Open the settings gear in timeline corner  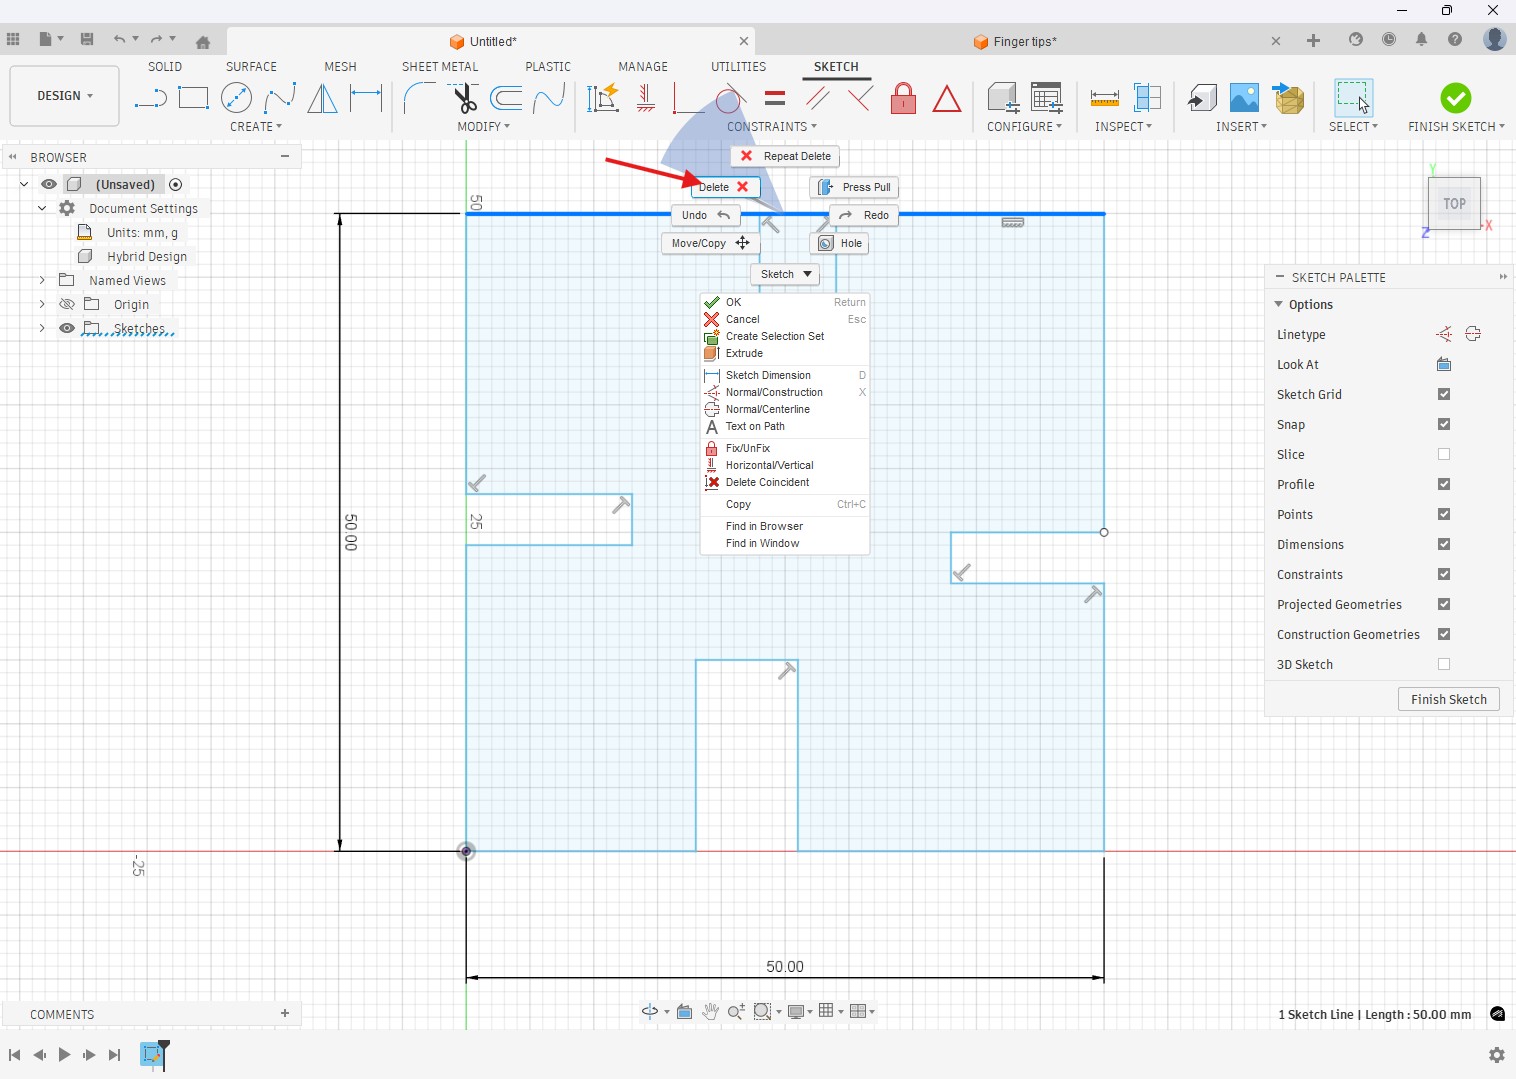(x=1497, y=1055)
